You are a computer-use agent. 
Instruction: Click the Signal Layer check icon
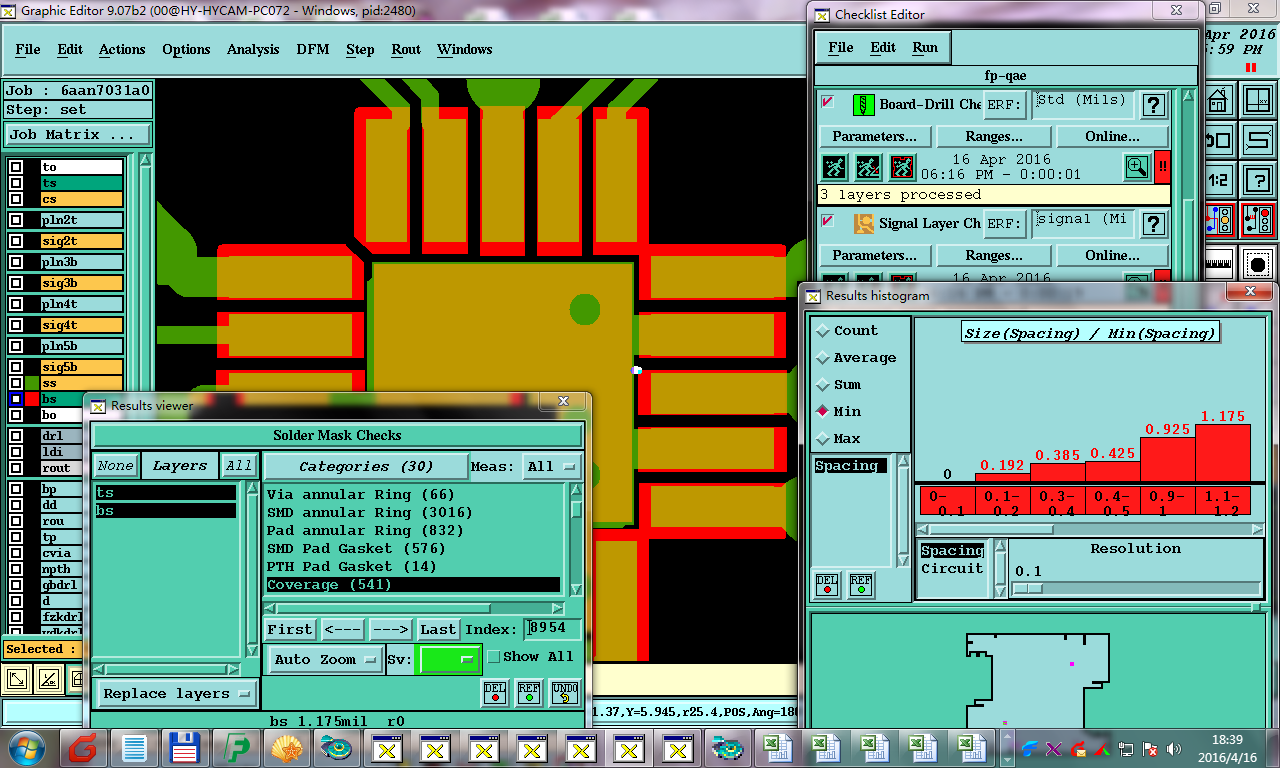click(x=863, y=223)
